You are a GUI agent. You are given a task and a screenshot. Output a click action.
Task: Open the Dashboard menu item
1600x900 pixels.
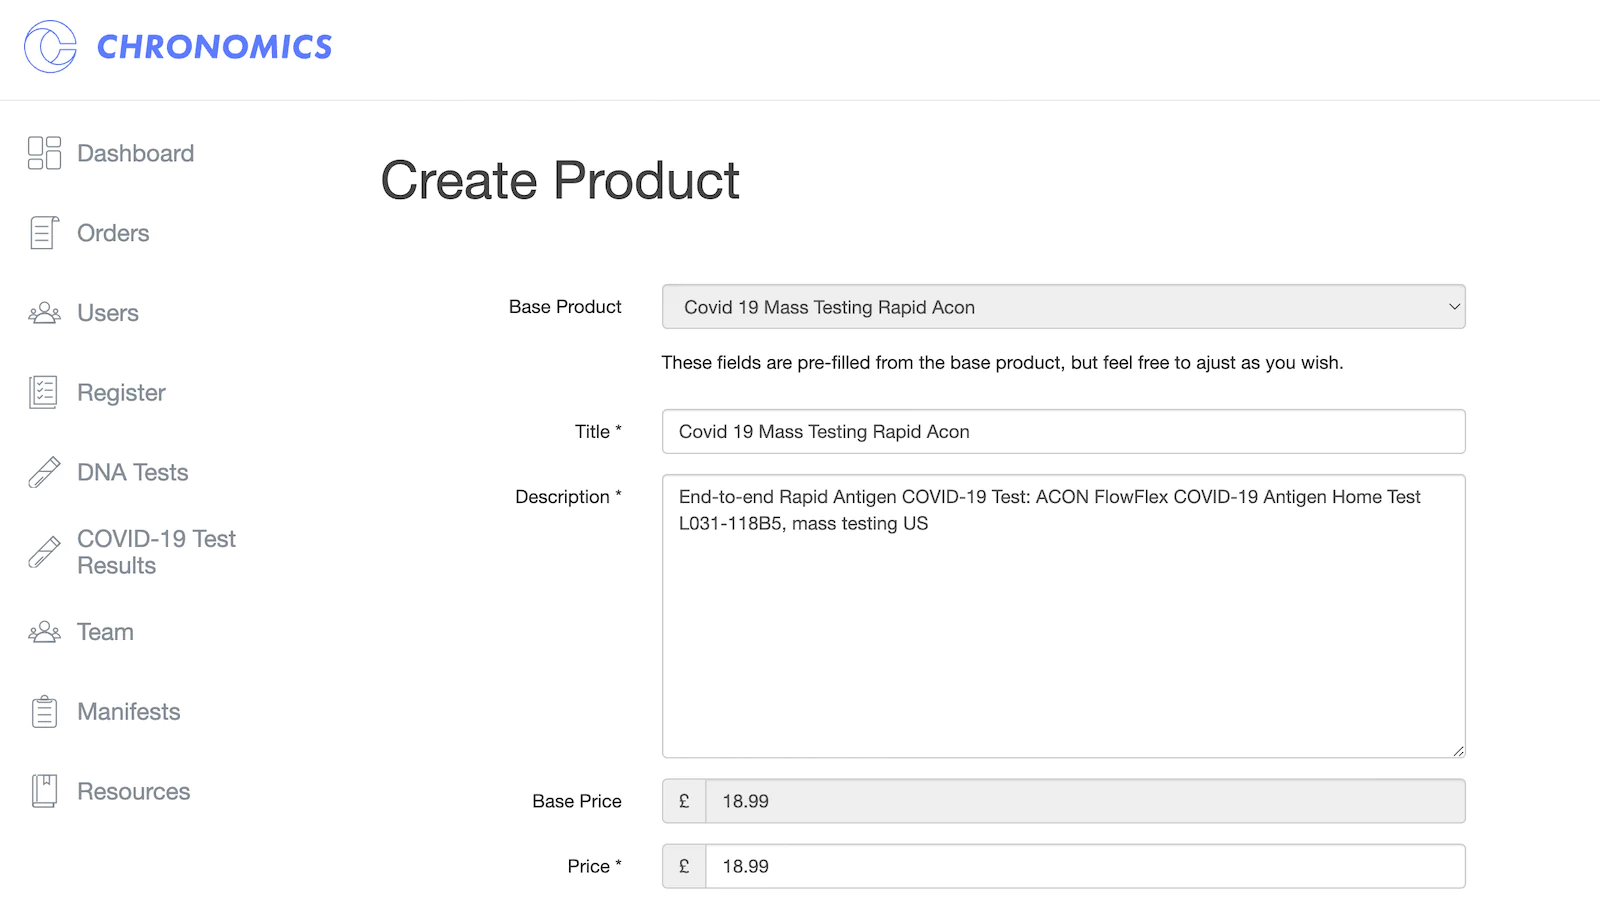pos(135,153)
